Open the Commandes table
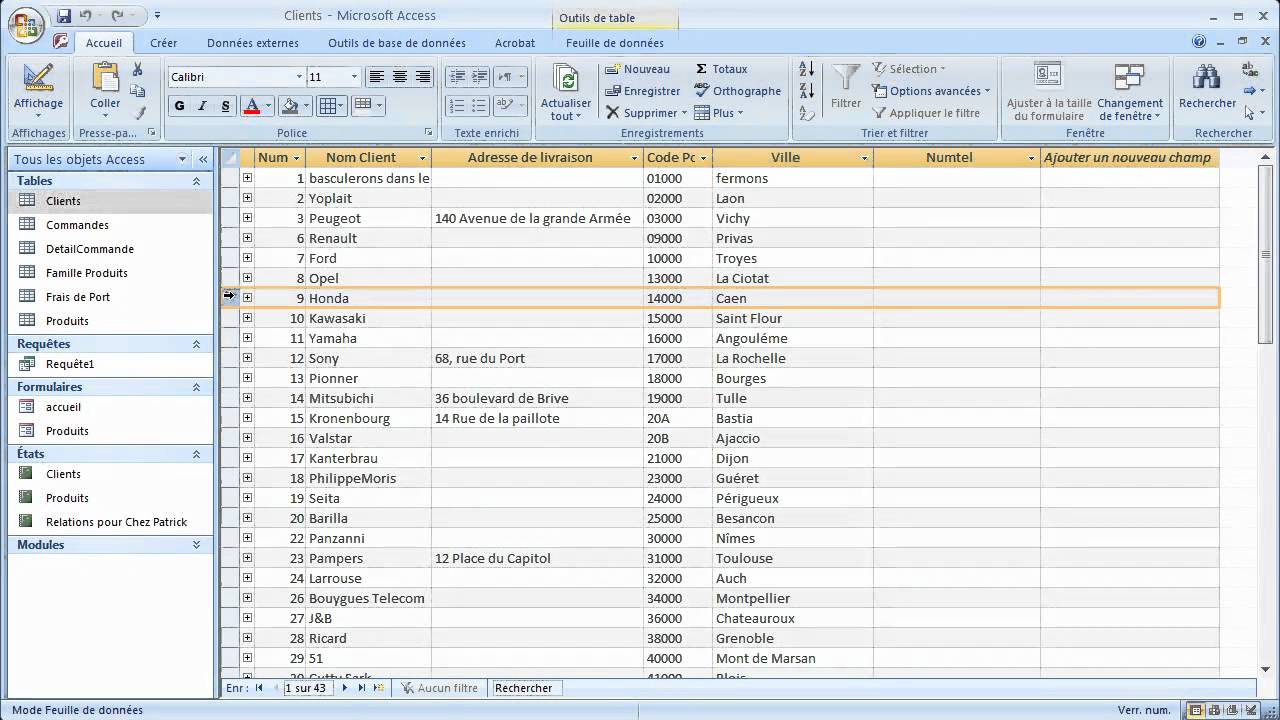 click(77, 225)
